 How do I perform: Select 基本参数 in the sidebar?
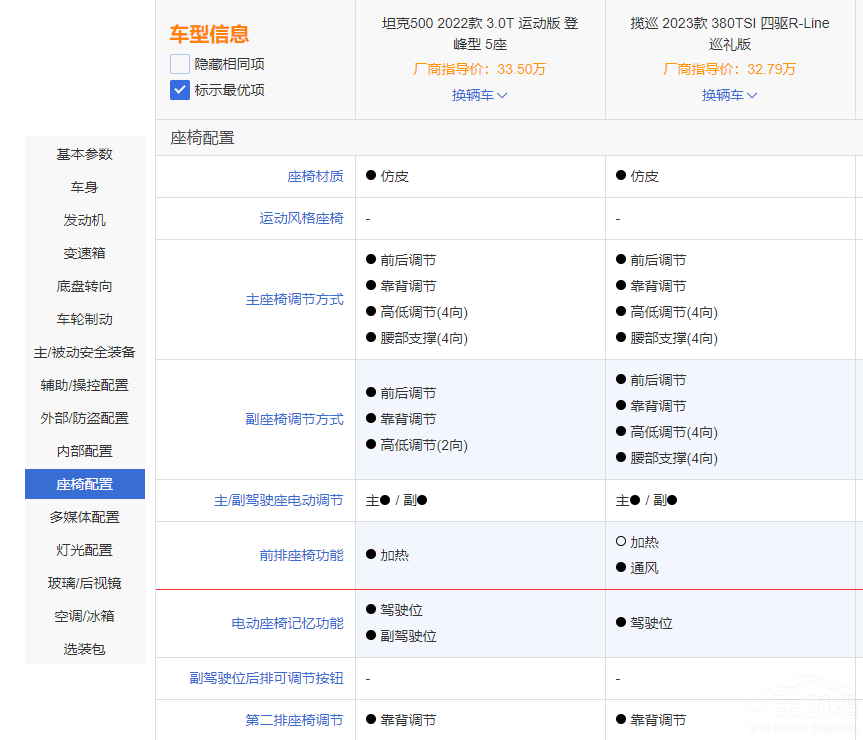coord(85,154)
